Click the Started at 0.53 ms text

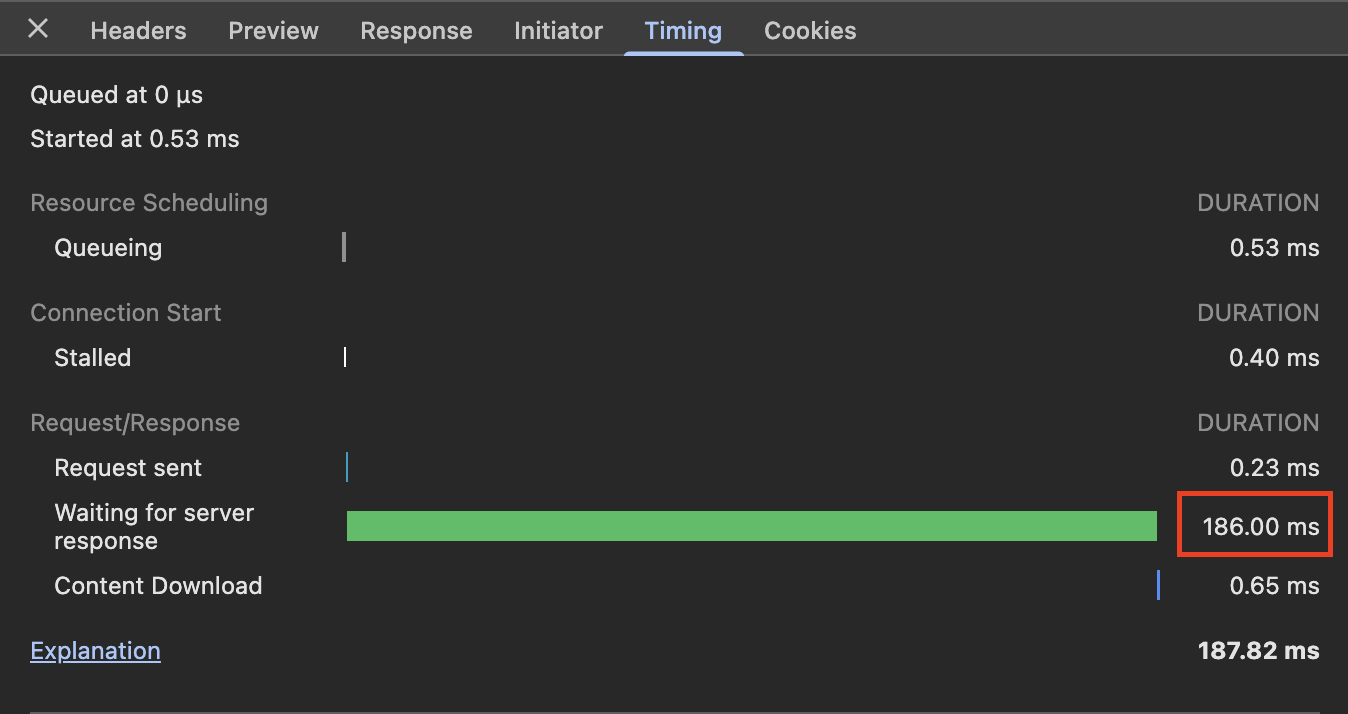(x=134, y=139)
